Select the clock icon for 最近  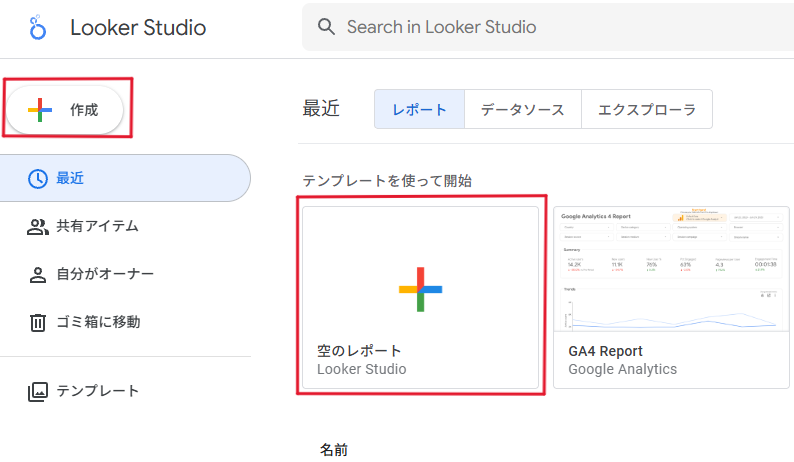pos(37,179)
